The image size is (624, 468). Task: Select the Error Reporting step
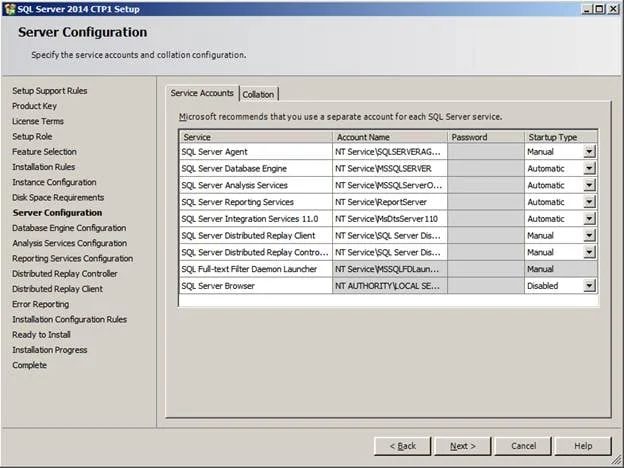41,304
